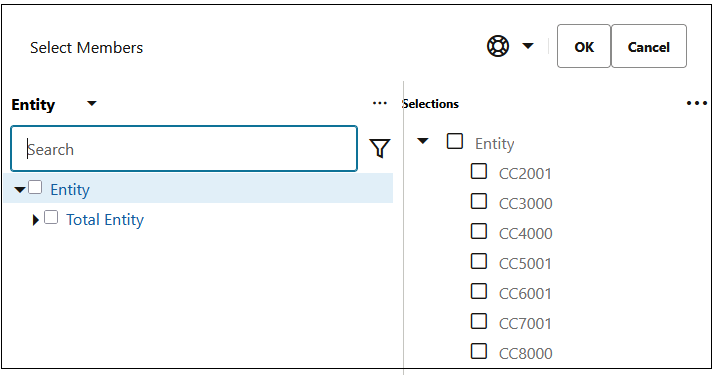The image size is (716, 375).
Task: Check the Entity checkbox in member tree
Action: [35, 187]
